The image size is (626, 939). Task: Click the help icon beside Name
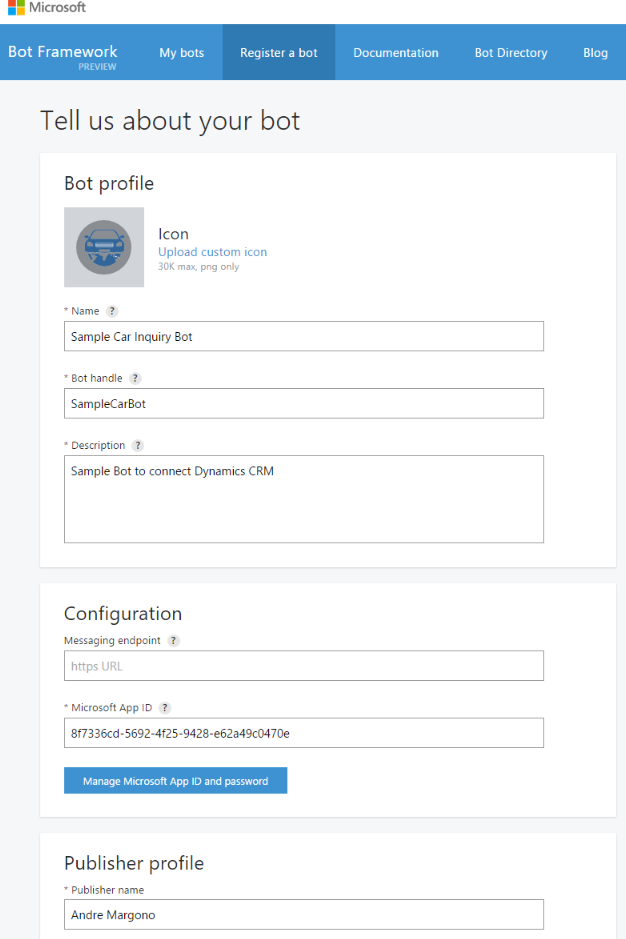[112, 311]
